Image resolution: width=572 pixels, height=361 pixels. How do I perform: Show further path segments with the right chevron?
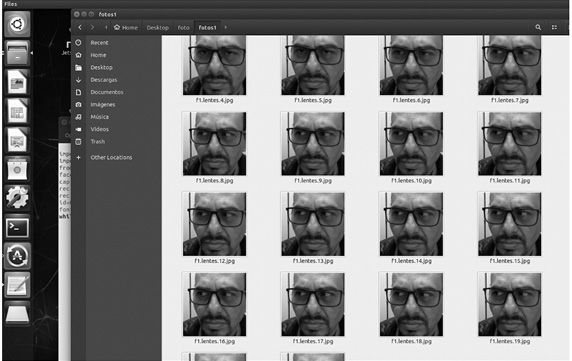pos(225,27)
